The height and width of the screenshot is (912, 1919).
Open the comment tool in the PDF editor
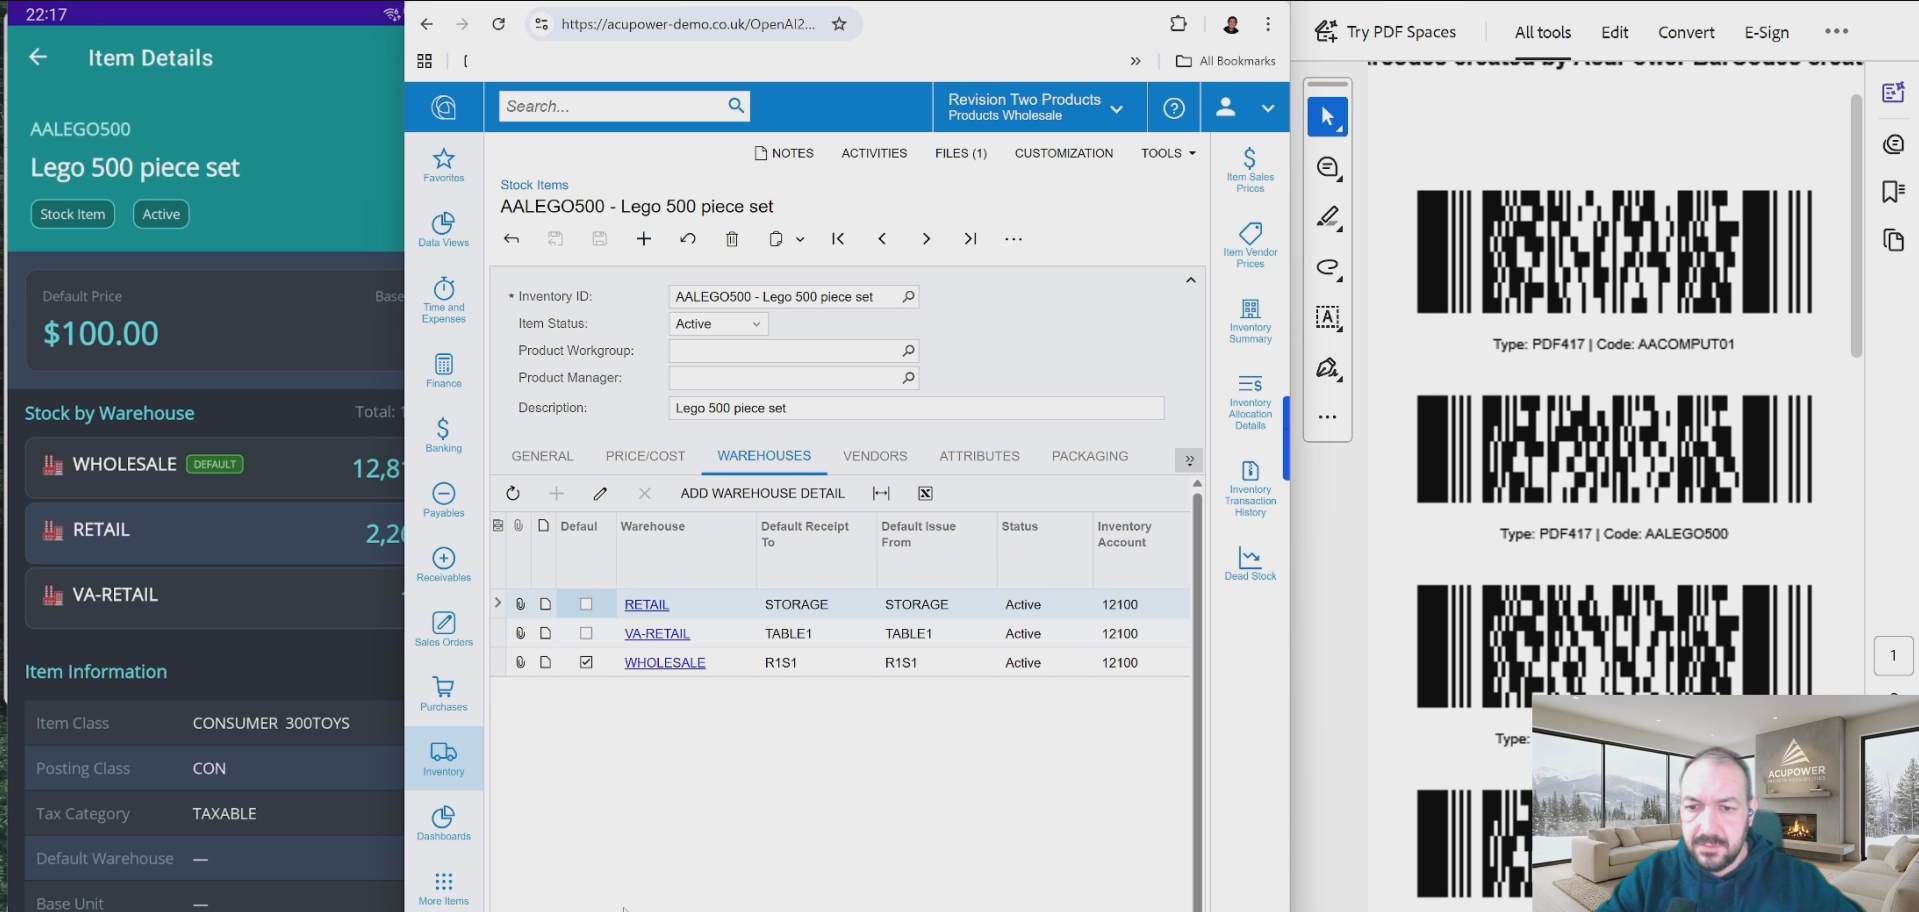tap(1327, 167)
